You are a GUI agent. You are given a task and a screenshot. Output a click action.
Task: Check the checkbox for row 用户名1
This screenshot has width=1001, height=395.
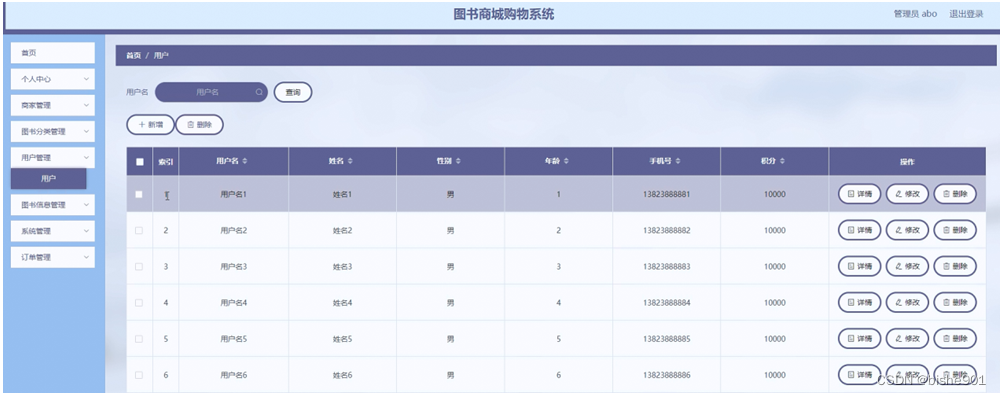[x=139, y=195]
